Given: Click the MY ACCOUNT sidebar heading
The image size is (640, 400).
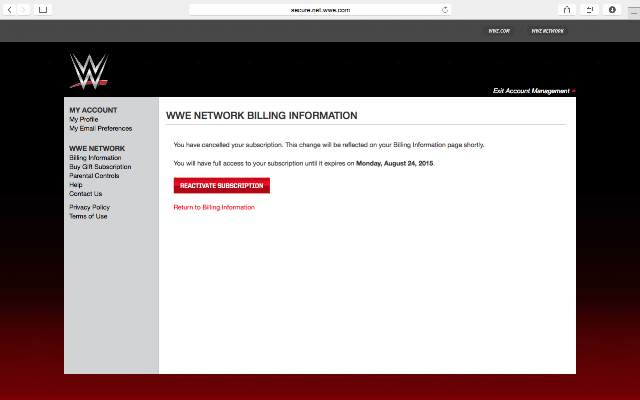Looking at the screenshot, I should tap(93, 110).
